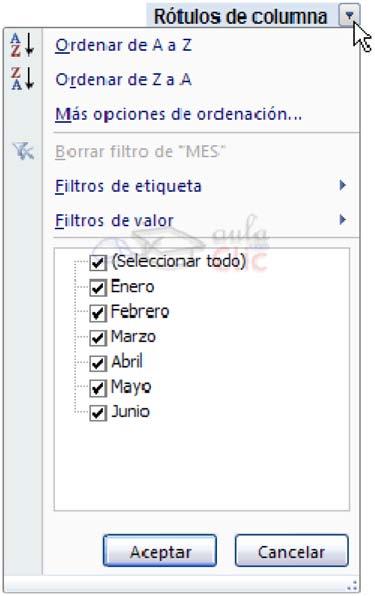Click the clear filter funnel icon
The image size is (375, 596).
[x=23, y=151]
